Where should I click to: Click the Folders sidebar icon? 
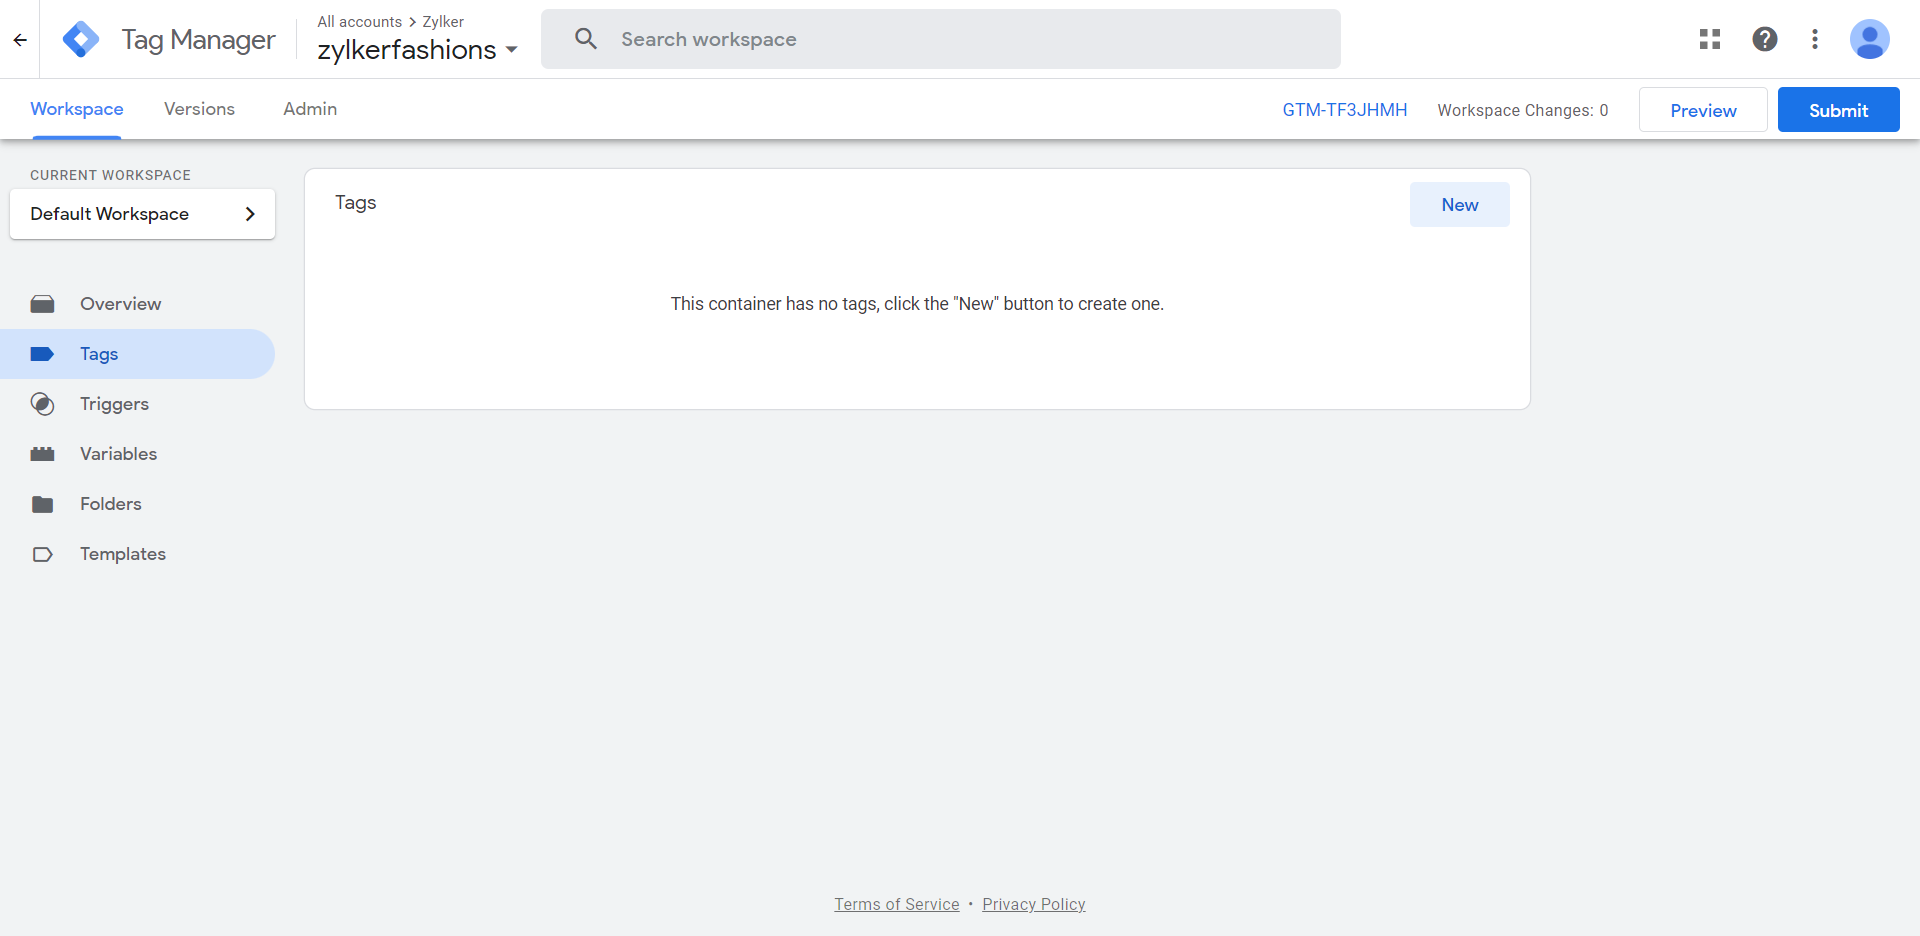coord(42,504)
